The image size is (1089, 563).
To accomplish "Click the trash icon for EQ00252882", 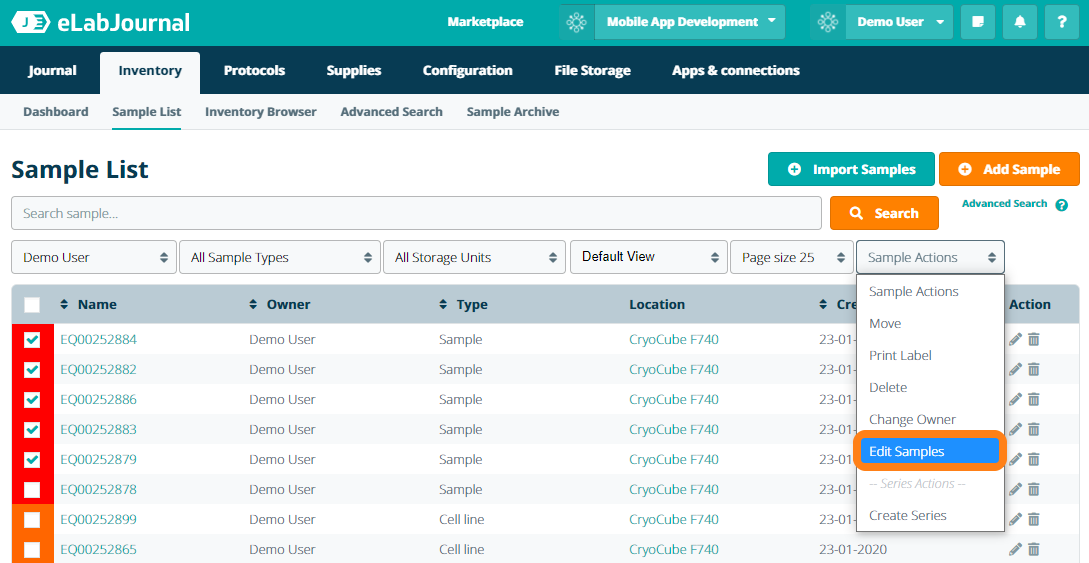I will pyautogui.click(x=1034, y=370).
